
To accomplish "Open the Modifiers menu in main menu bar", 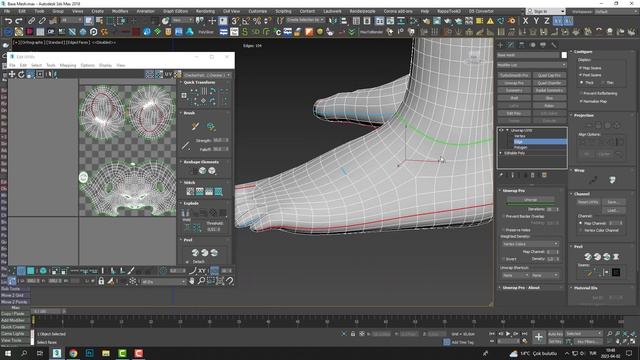I will click(120, 11).
